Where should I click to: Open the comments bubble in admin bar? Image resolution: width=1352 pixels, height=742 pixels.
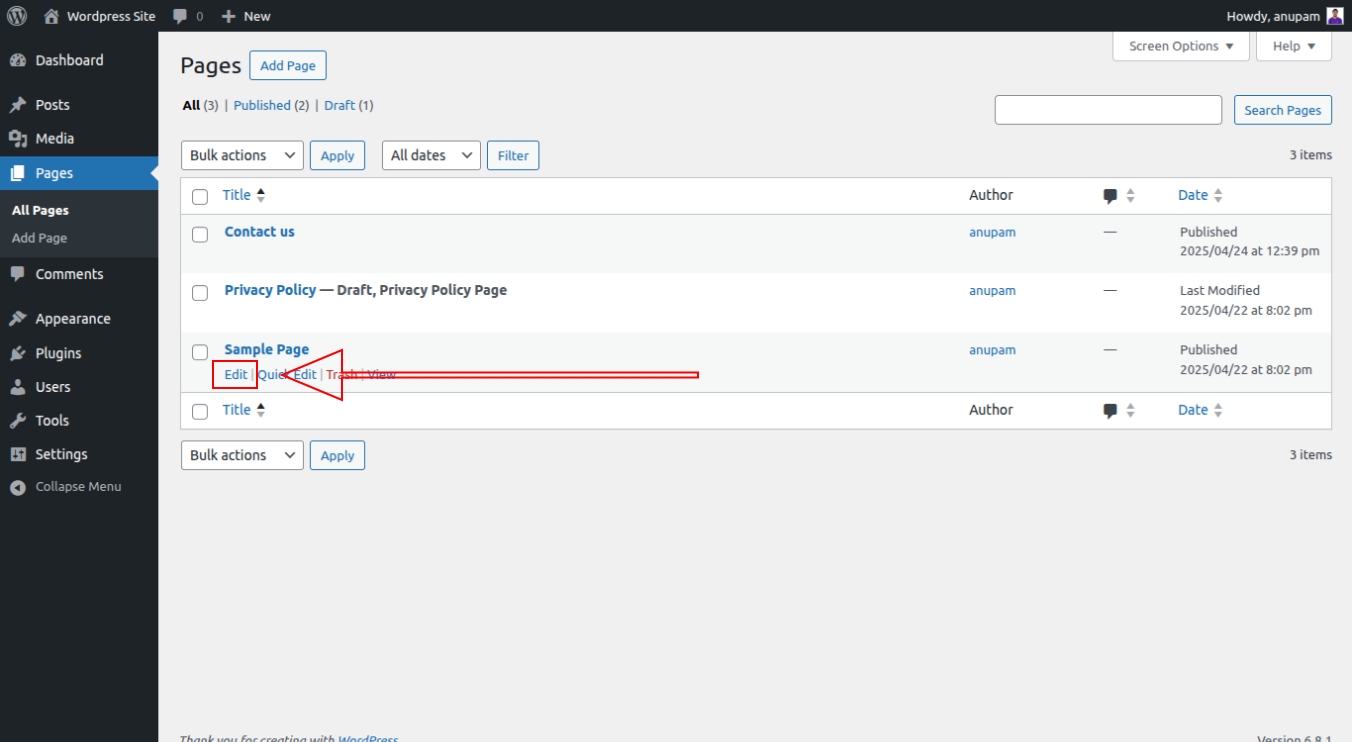click(180, 17)
